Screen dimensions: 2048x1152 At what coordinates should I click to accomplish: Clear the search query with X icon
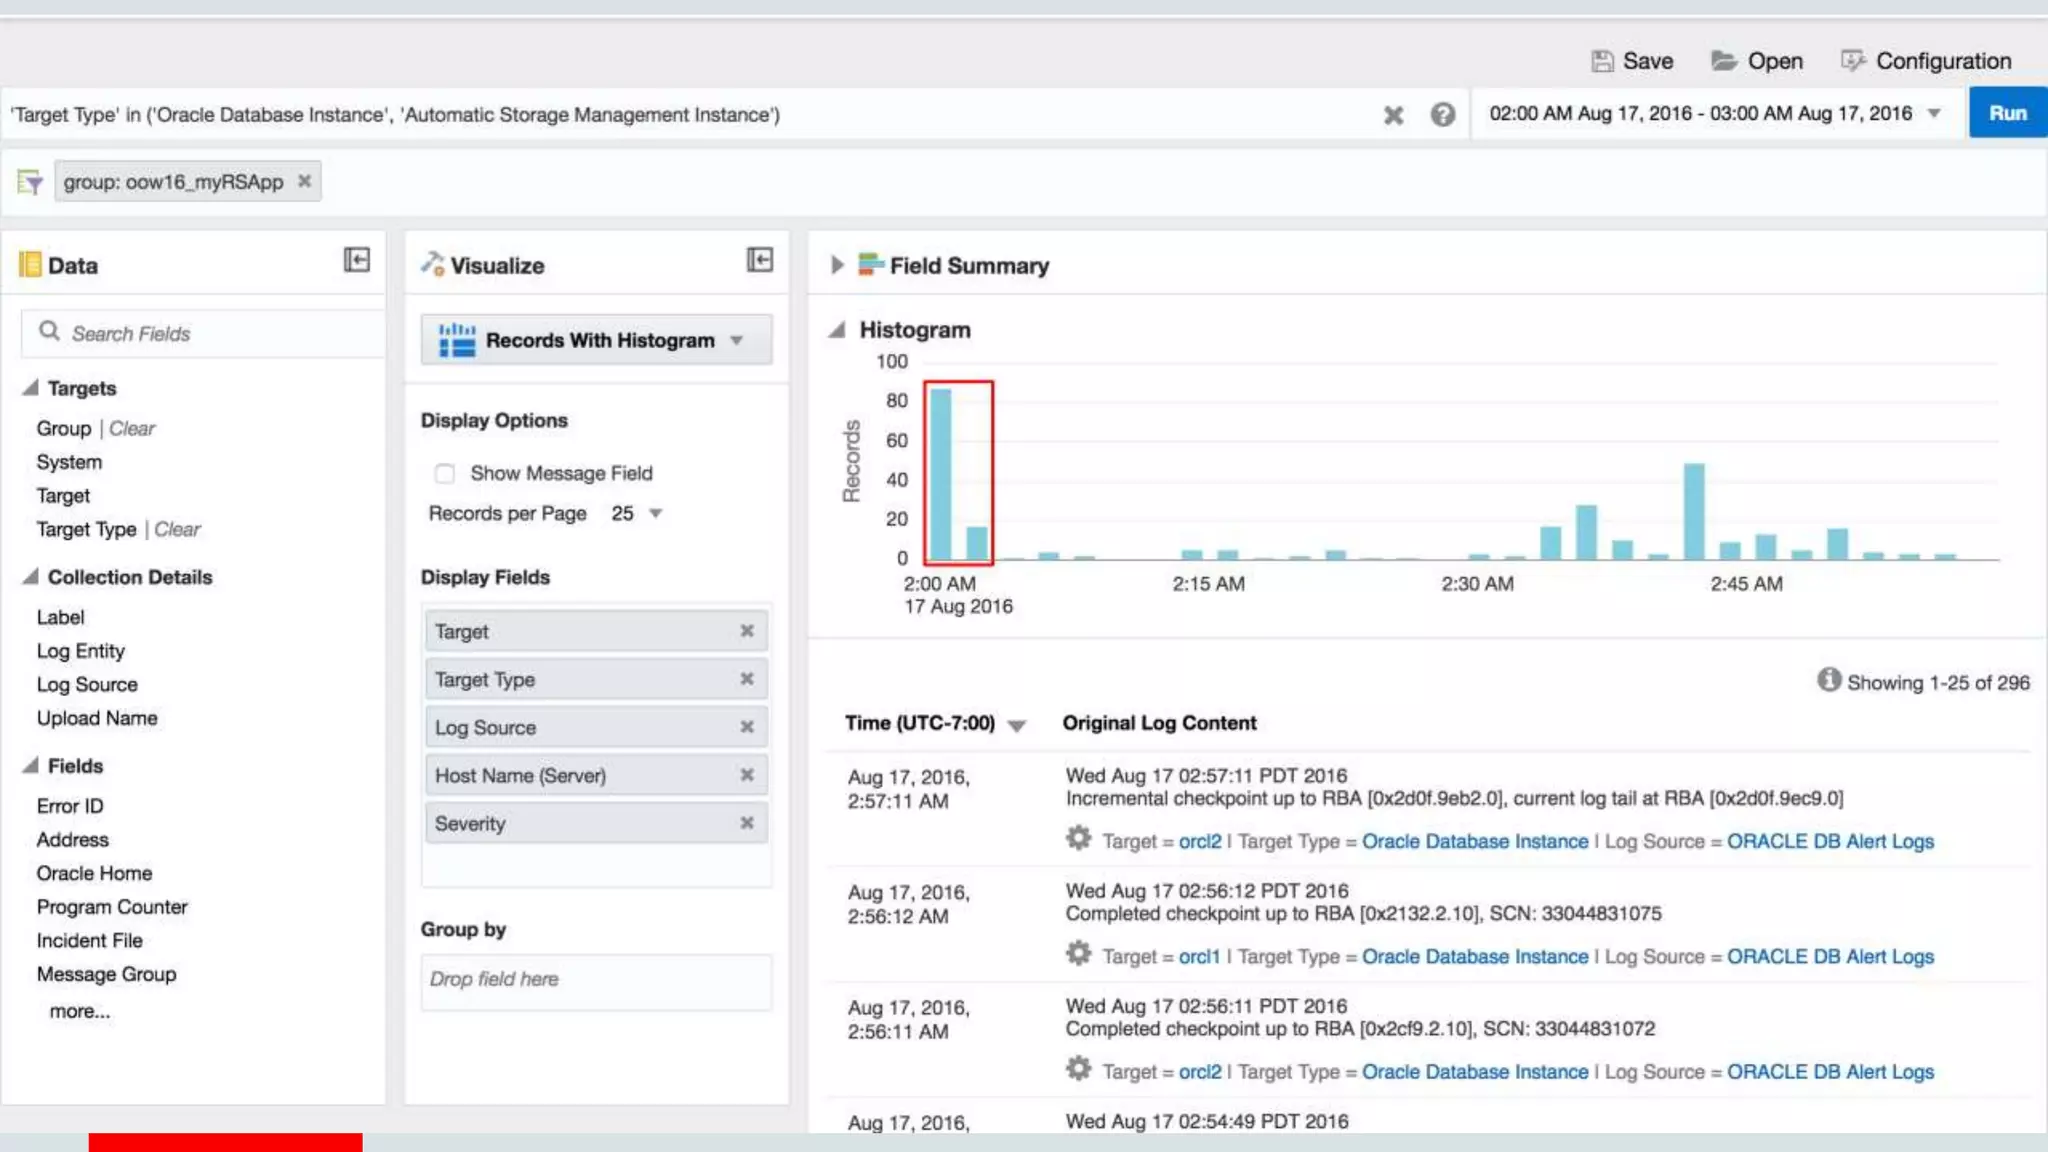tap(1393, 115)
